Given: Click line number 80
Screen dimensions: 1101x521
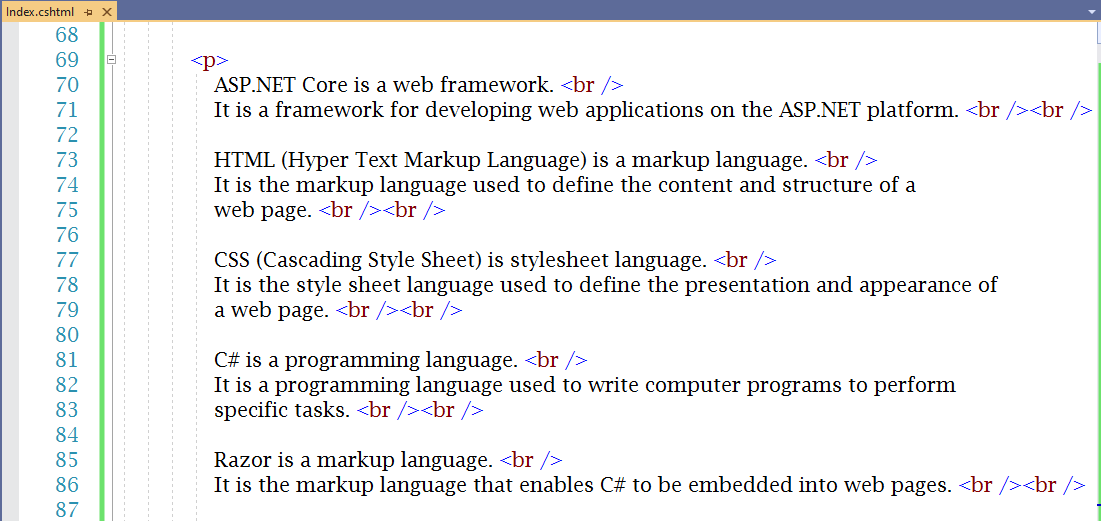Looking at the screenshot, I should 67,335.
